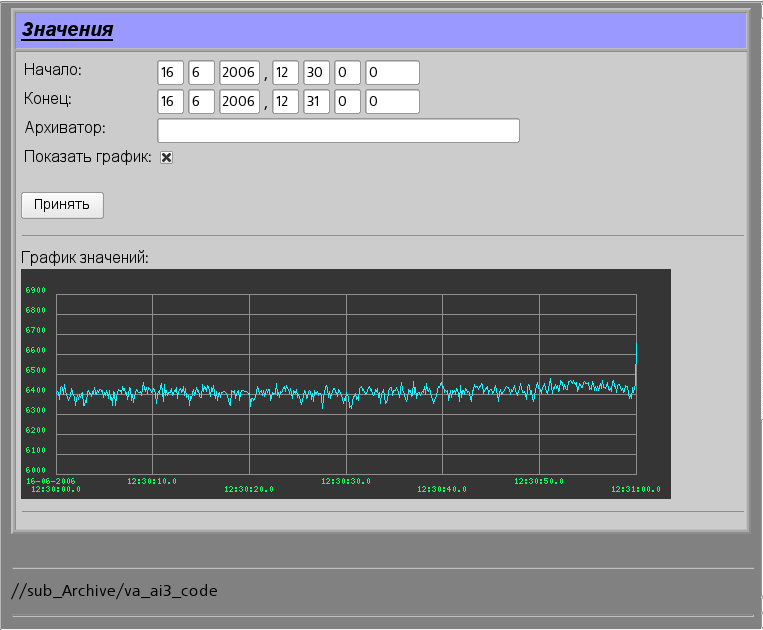763x630 pixels.
Task: Select the Конец minute field showing 31
Action: tap(316, 102)
